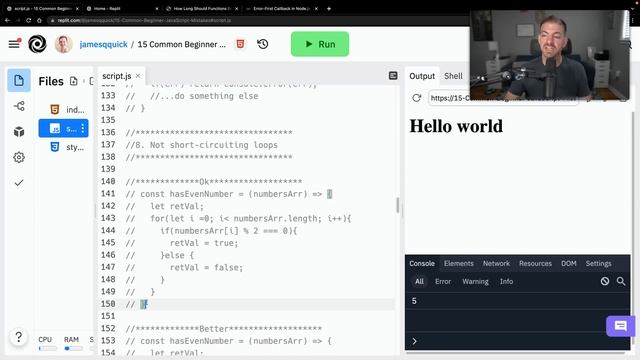Select the devtools Settings tab
The width and height of the screenshot is (640, 360).
[598, 263]
